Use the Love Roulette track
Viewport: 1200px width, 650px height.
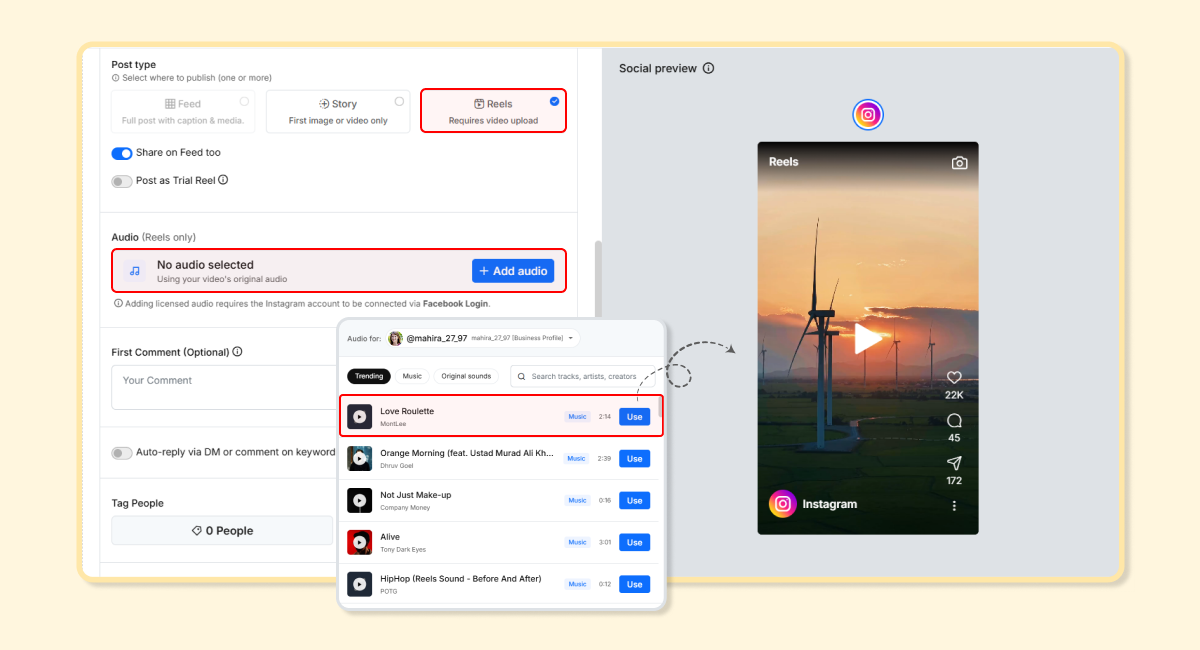click(634, 417)
